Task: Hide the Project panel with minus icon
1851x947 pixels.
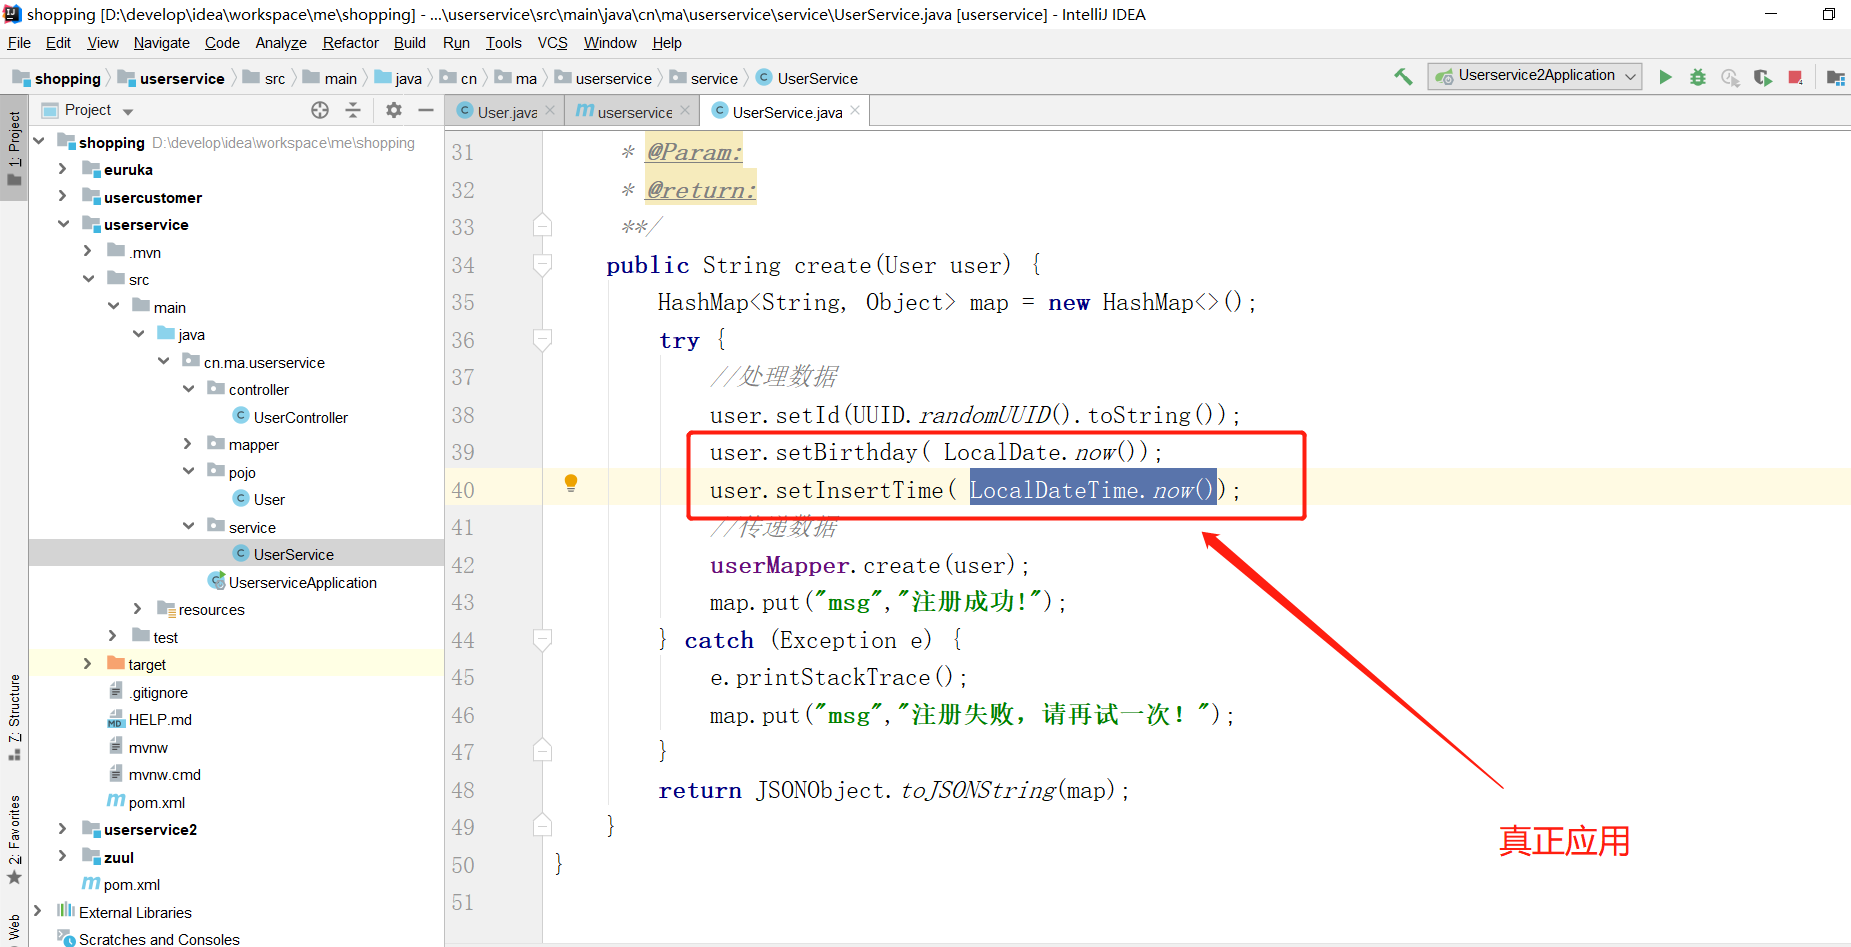Action: pyautogui.click(x=426, y=110)
